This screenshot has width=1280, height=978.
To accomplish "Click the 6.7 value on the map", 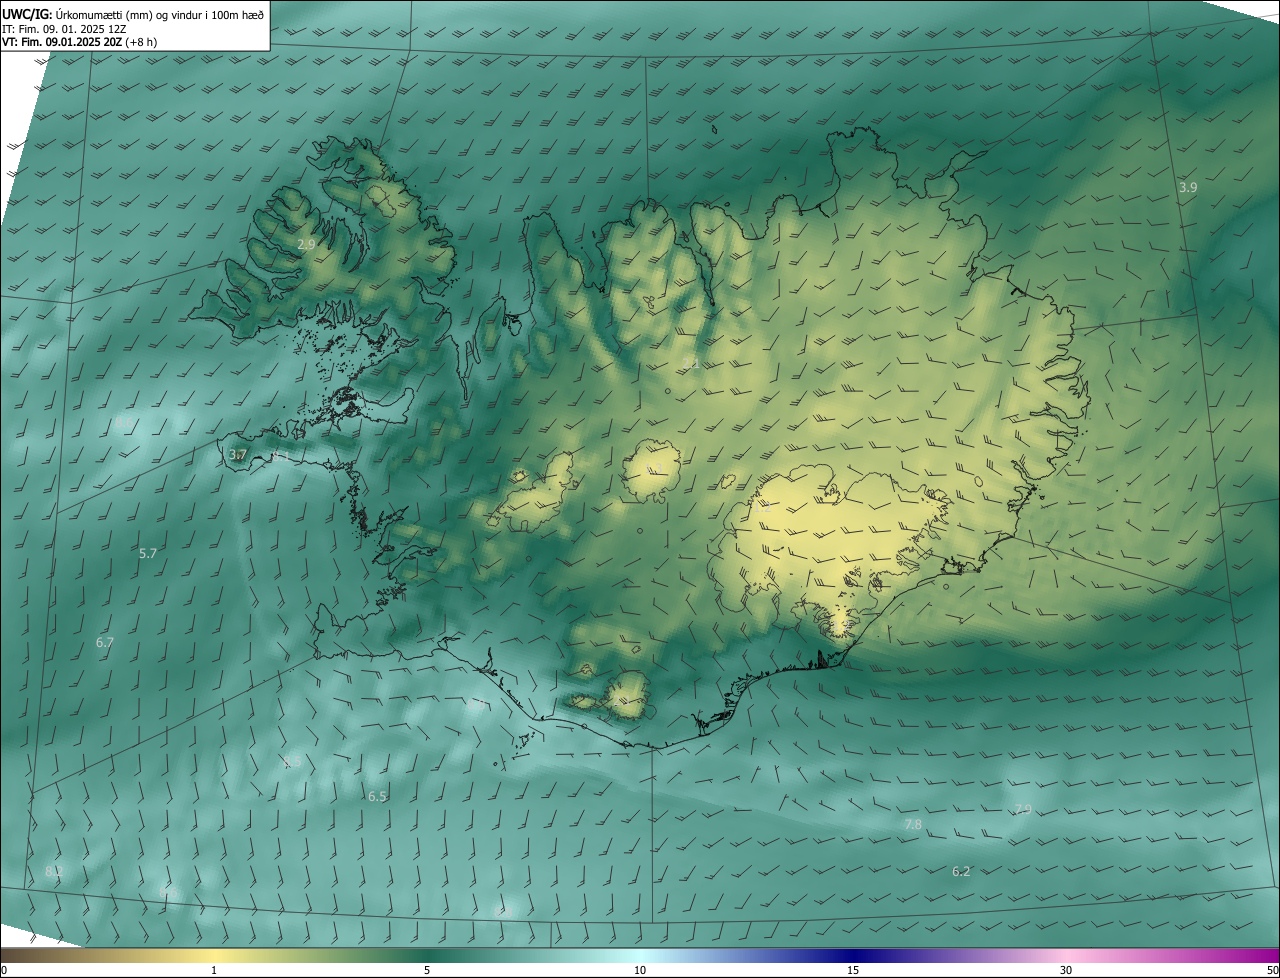I will 105,643.
